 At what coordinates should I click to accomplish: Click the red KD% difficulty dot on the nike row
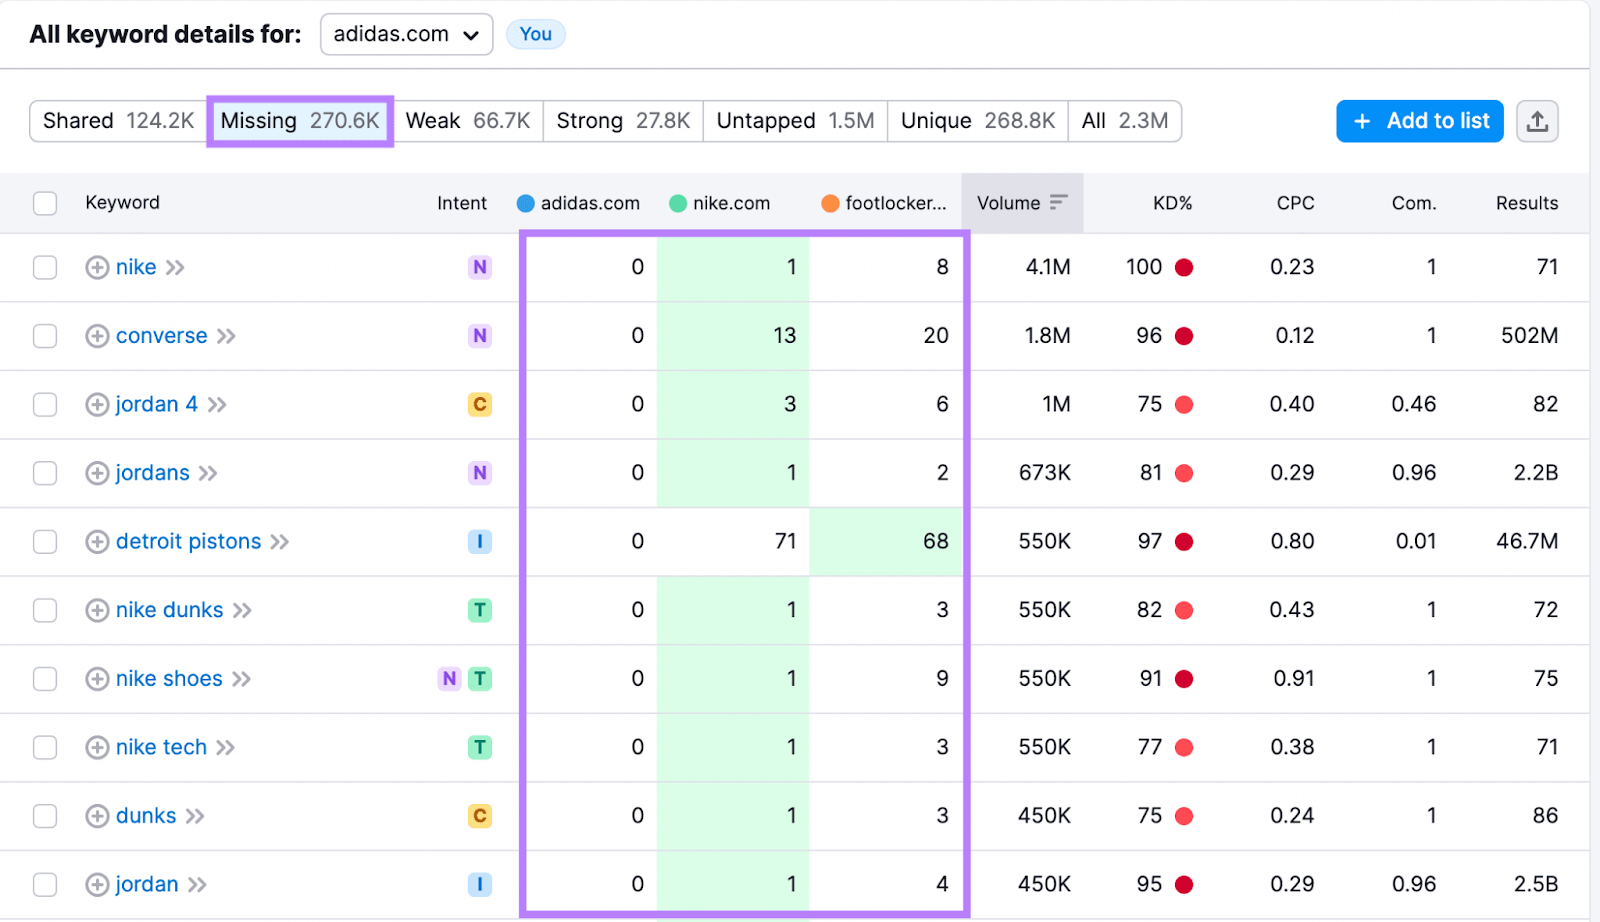coord(1184,267)
